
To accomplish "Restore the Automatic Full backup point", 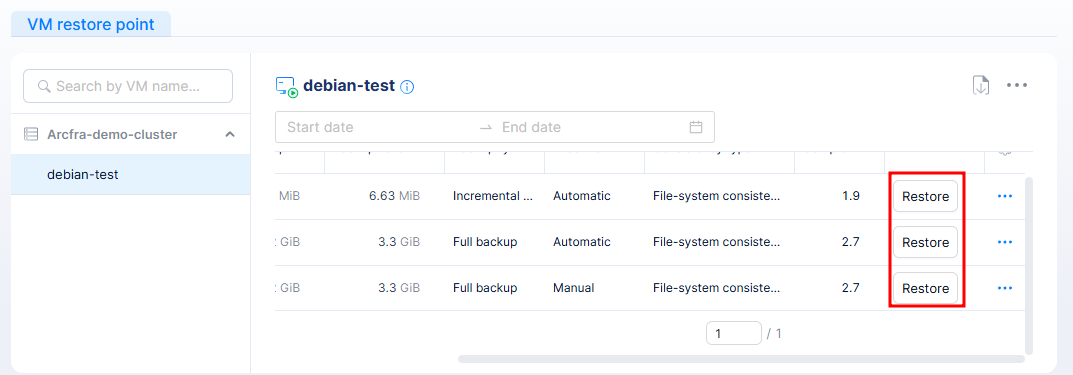I will coord(925,242).
